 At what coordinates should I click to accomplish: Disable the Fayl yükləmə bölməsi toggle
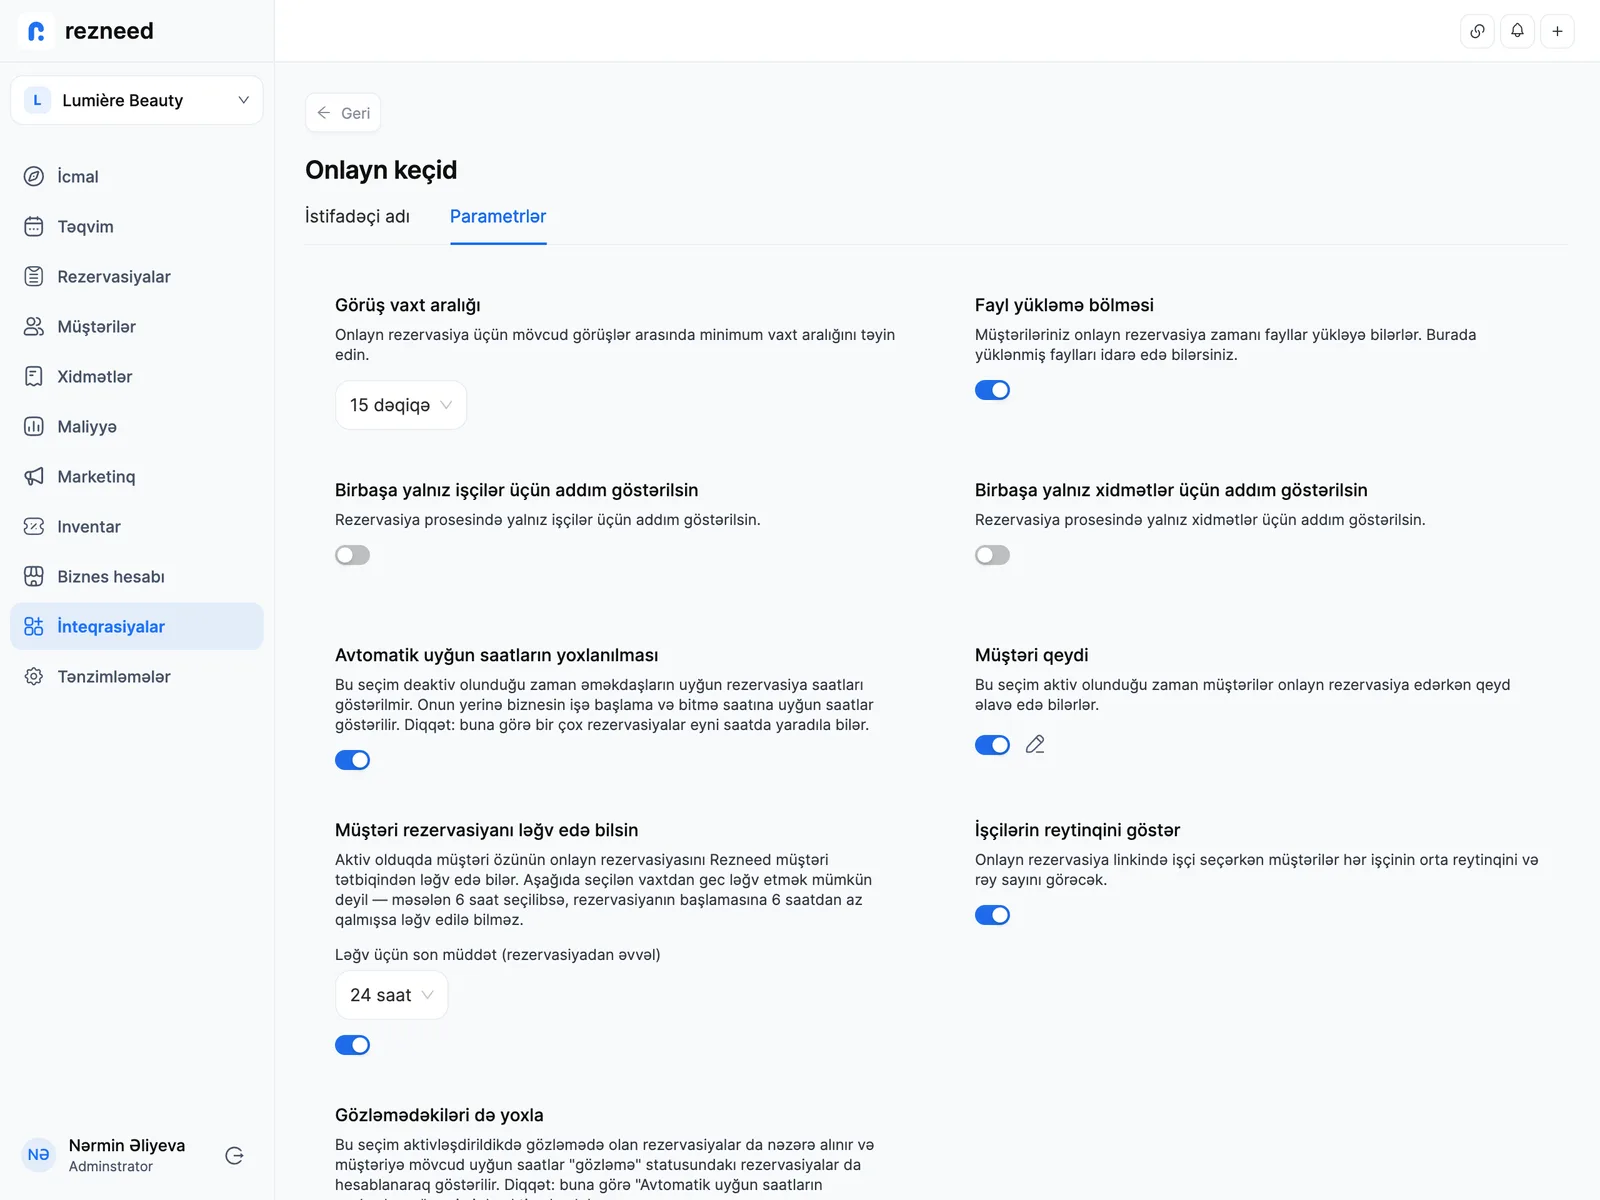click(992, 390)
